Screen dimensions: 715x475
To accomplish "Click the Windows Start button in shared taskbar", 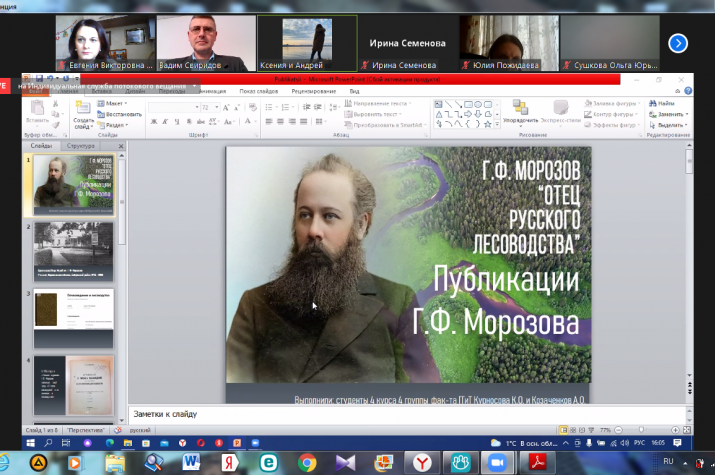I will point(31,443).
